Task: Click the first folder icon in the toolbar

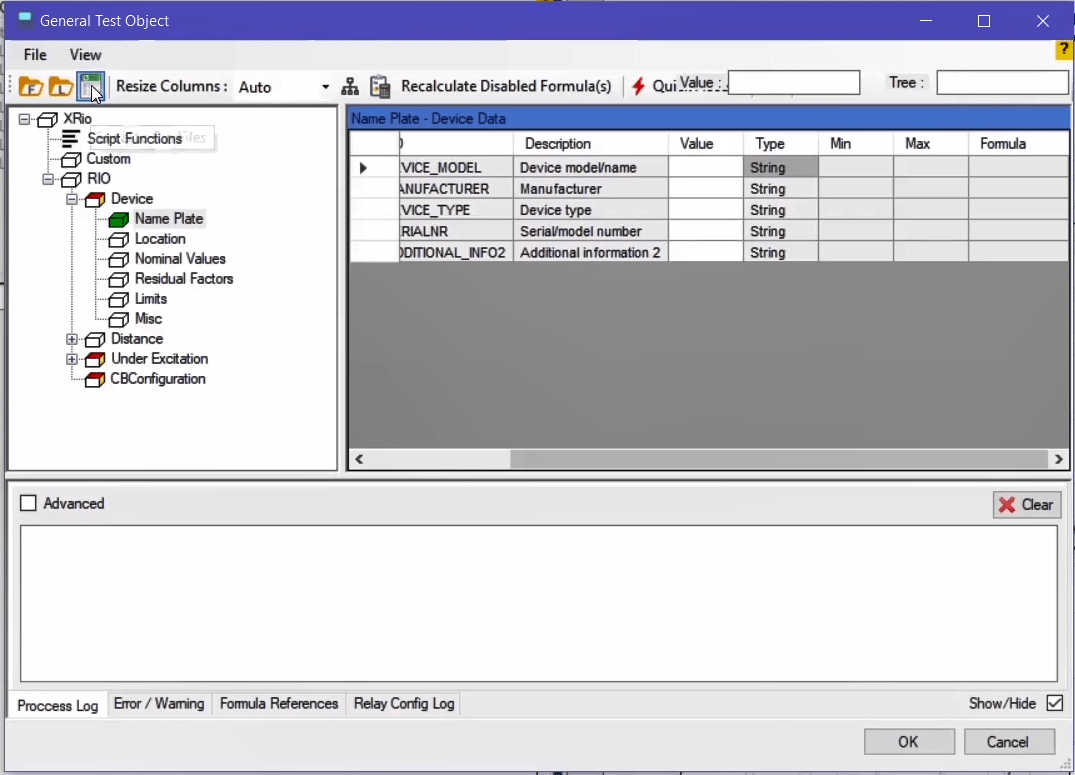Action: pos(30,87)
